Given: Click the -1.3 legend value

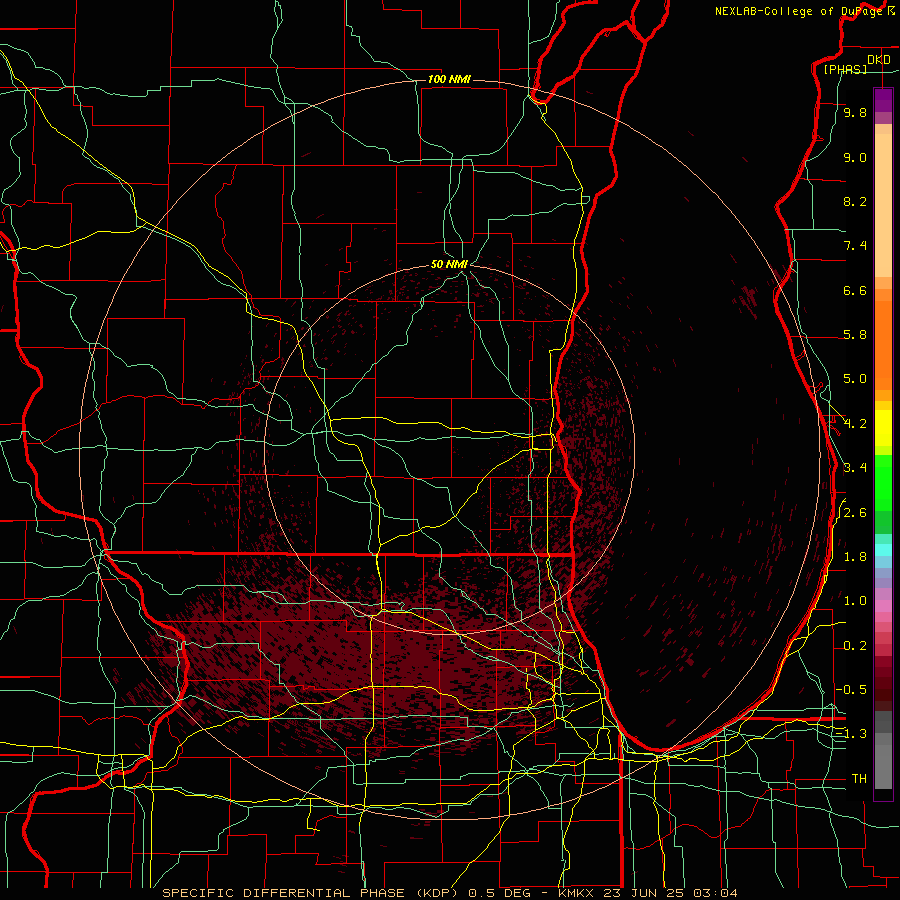Looking at the screenshot, I should (x=851, y=734).
